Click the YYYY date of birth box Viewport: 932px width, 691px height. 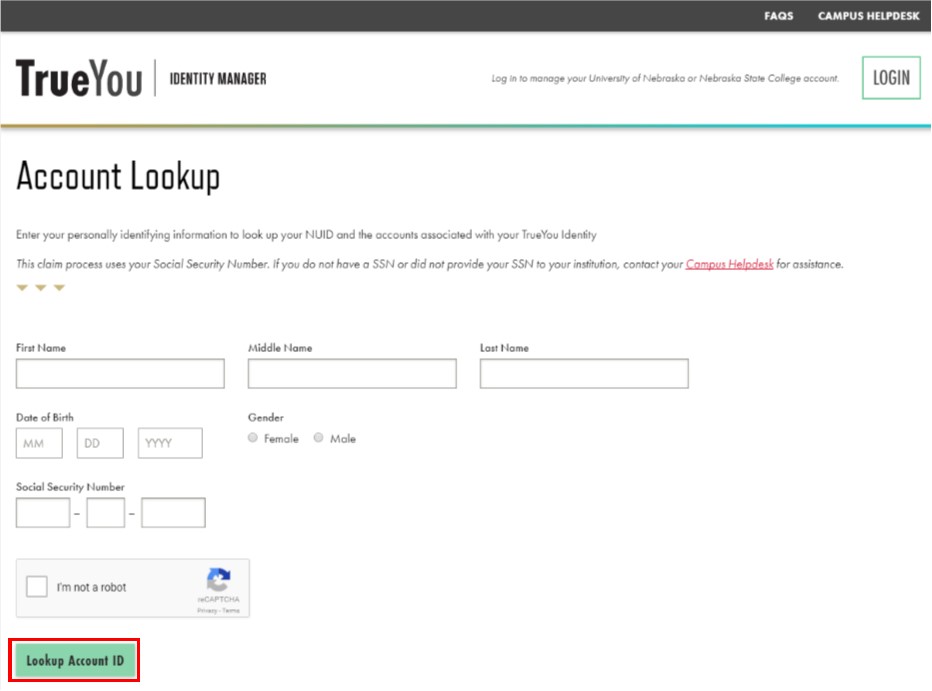(171, 442)
